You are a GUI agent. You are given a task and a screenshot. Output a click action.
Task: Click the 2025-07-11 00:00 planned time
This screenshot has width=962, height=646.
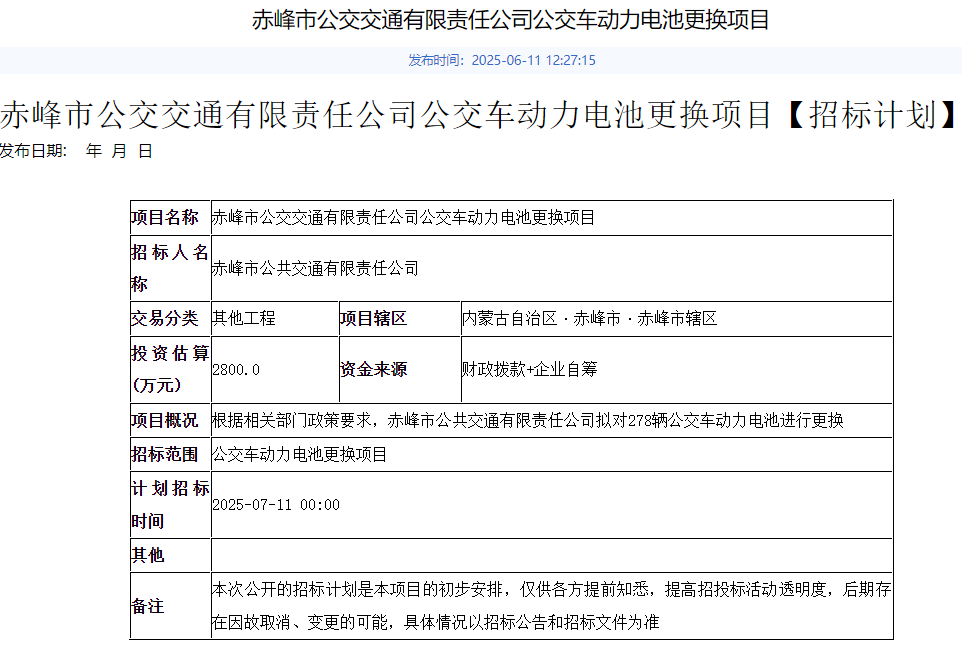click(275, 505)
